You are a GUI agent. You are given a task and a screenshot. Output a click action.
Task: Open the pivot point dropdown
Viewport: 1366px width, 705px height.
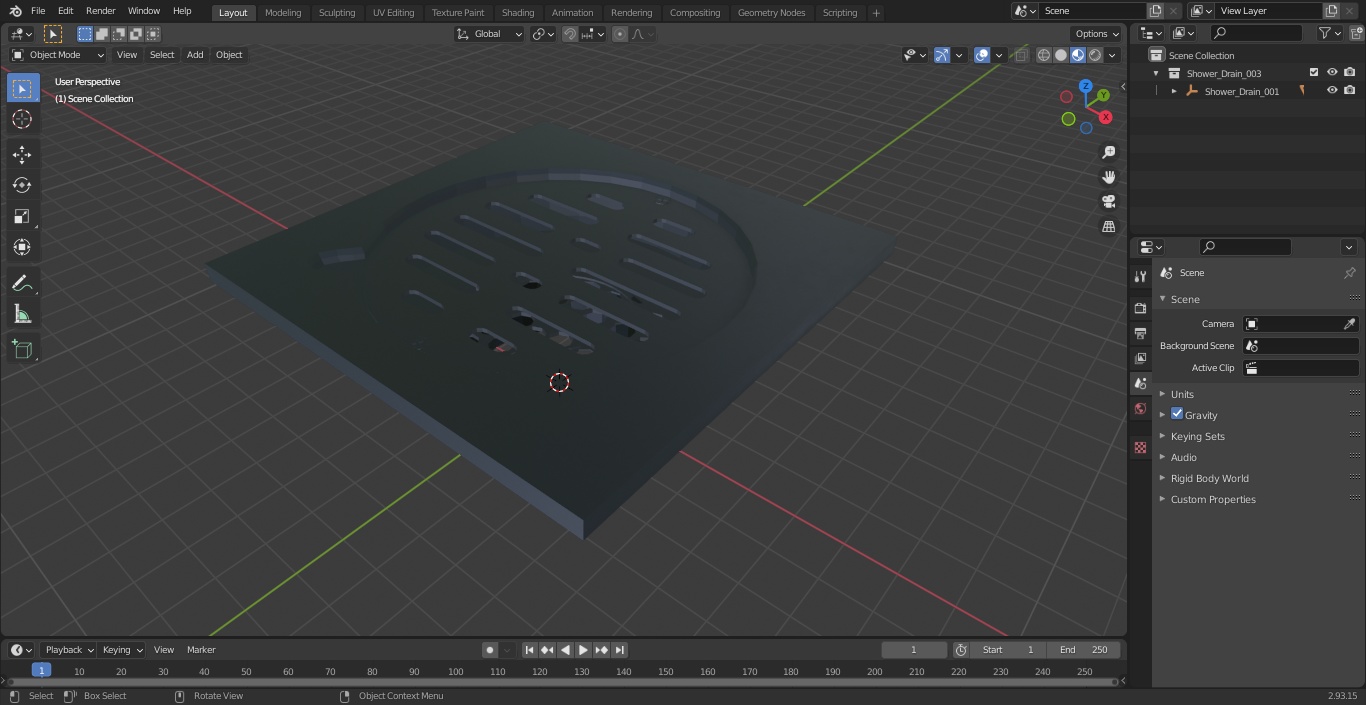[x=543, y=34]
